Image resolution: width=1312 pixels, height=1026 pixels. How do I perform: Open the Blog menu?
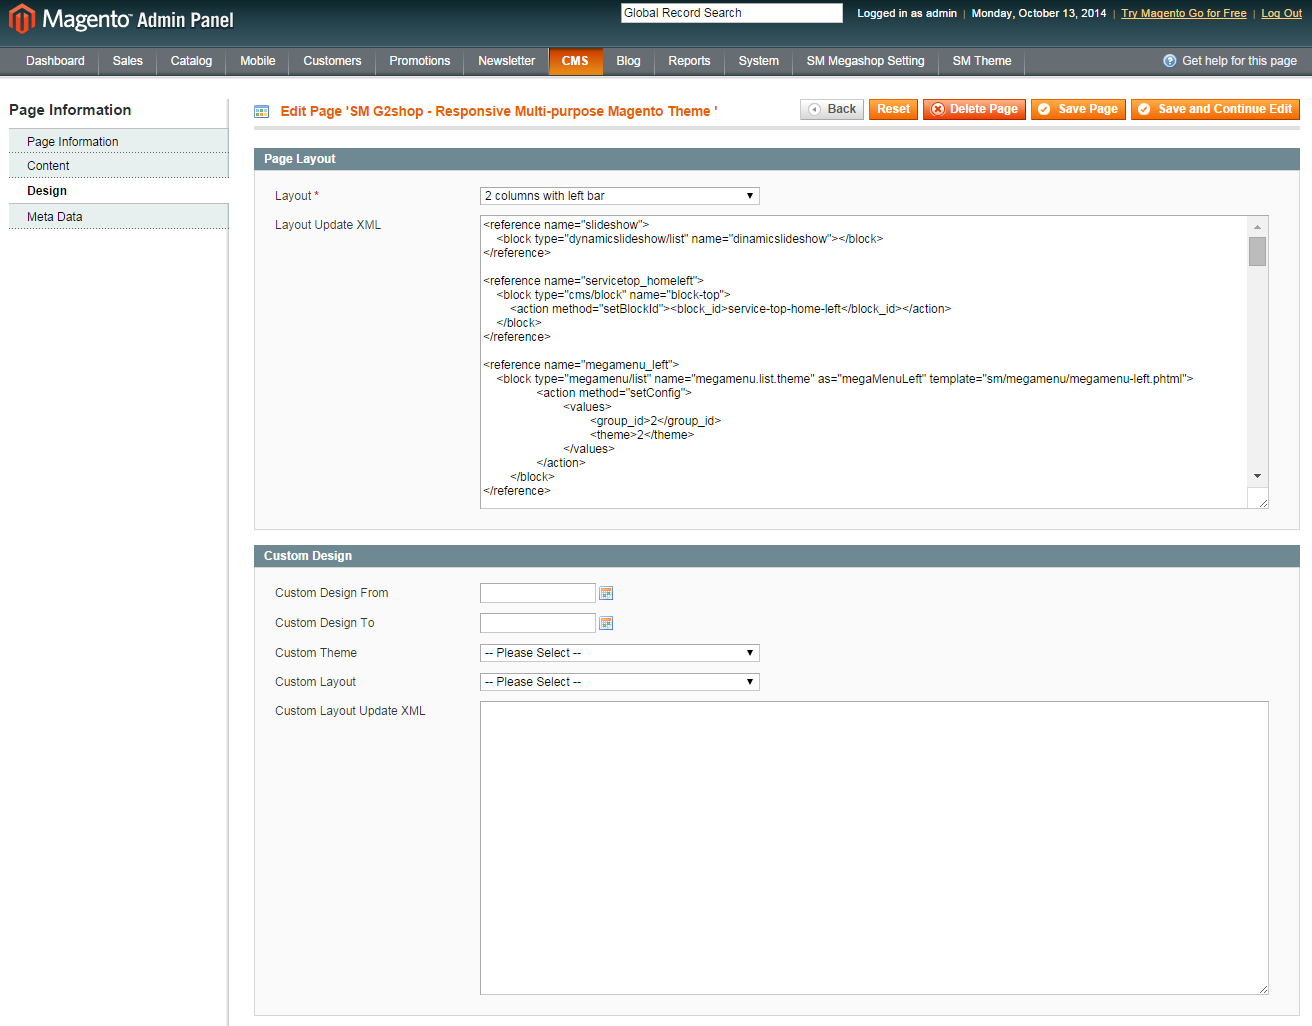[x=628, y=61]
